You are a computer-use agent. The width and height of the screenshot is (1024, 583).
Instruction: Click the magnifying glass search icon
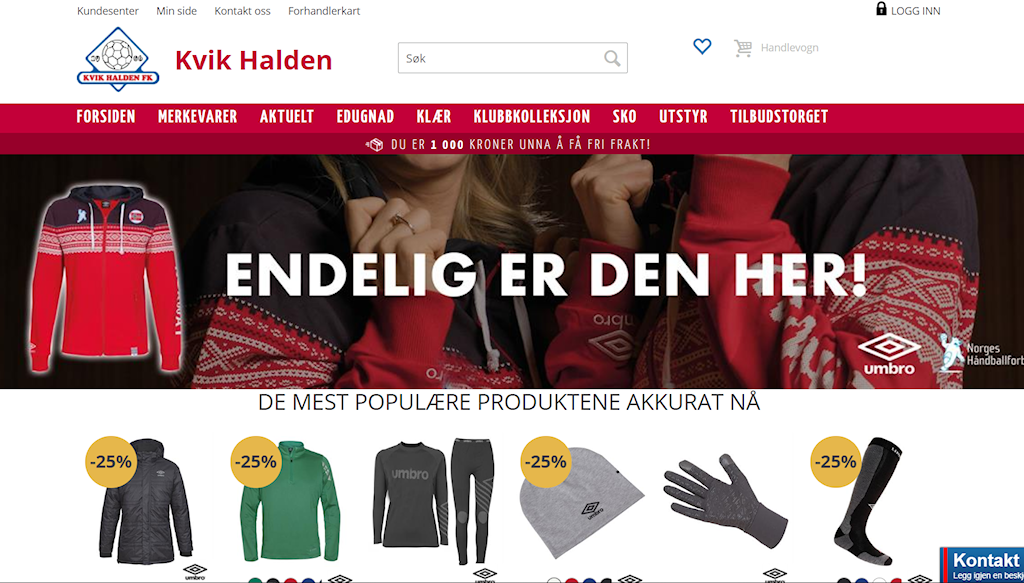point(612,58)
